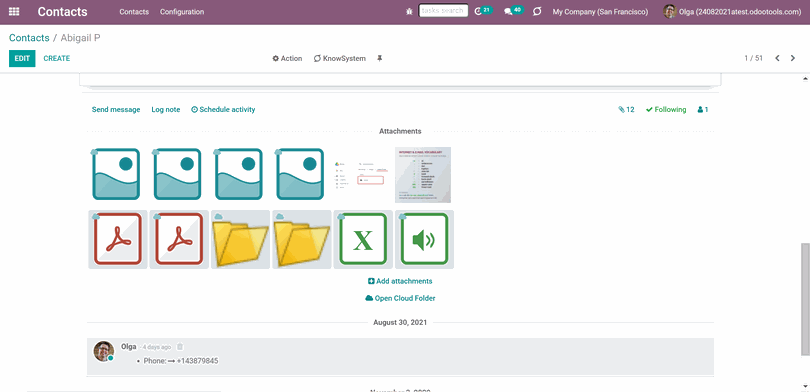Viewport: 810px width, 392px height.
Task: Go to previous contact record arrow
Action: tap(777, 58)
